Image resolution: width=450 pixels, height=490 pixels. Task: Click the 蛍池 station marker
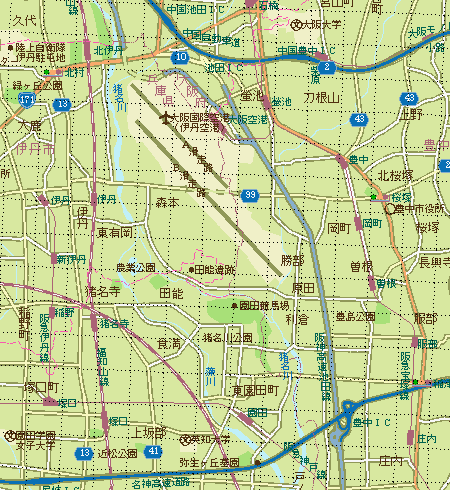click(x=267, y=103)
